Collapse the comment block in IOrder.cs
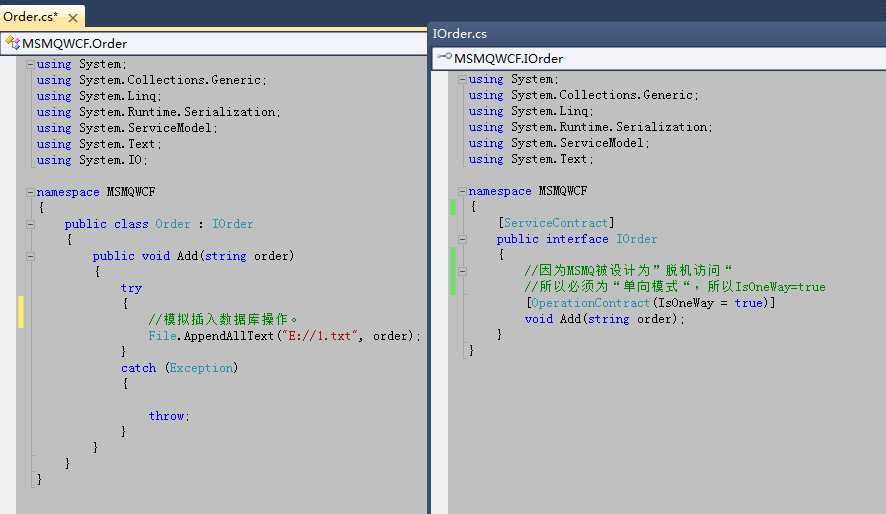 tap(462, 271)
